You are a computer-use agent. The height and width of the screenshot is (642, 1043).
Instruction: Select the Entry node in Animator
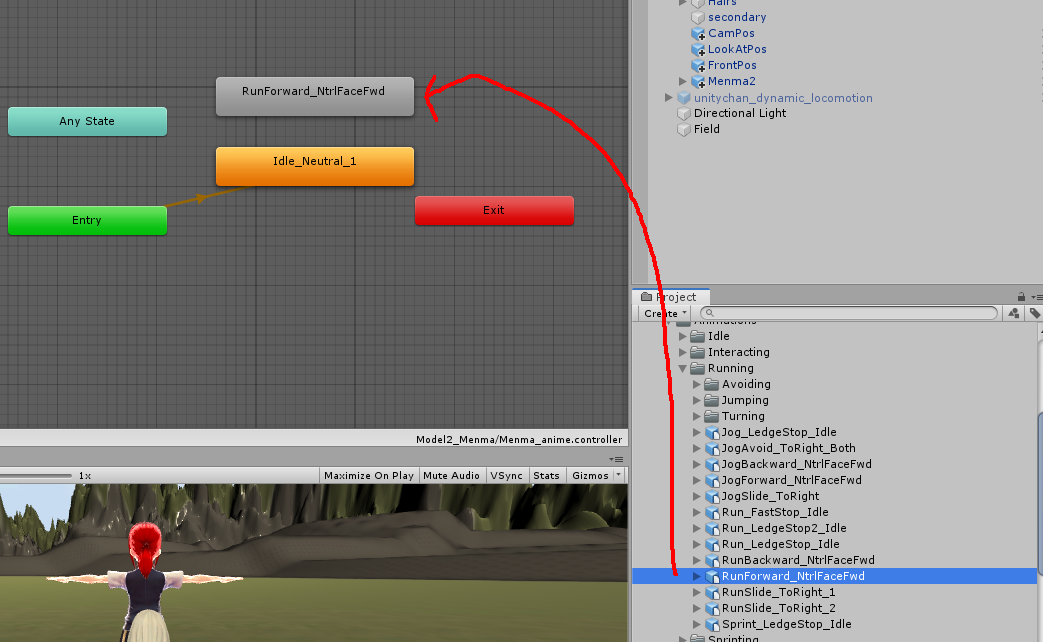click(87, 220)
